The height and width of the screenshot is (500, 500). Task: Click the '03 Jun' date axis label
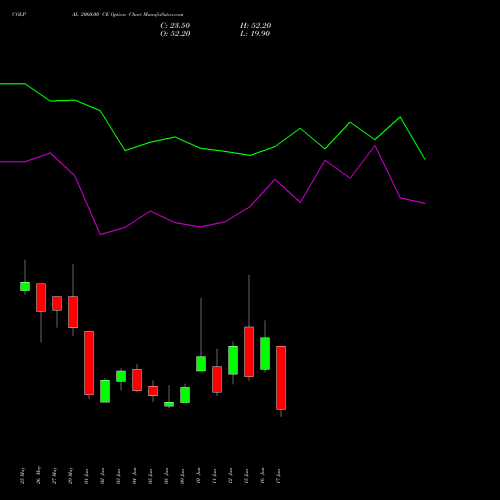point(118,476)
